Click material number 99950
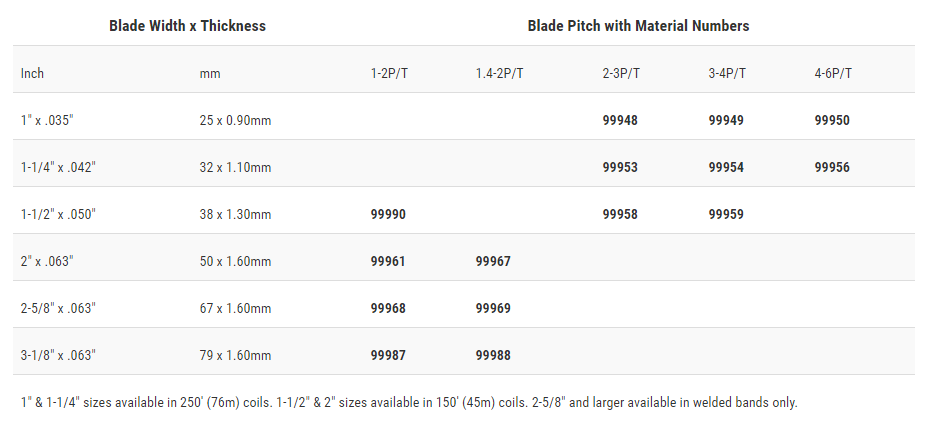Screen dimensions: 931x439 (832, 121)
